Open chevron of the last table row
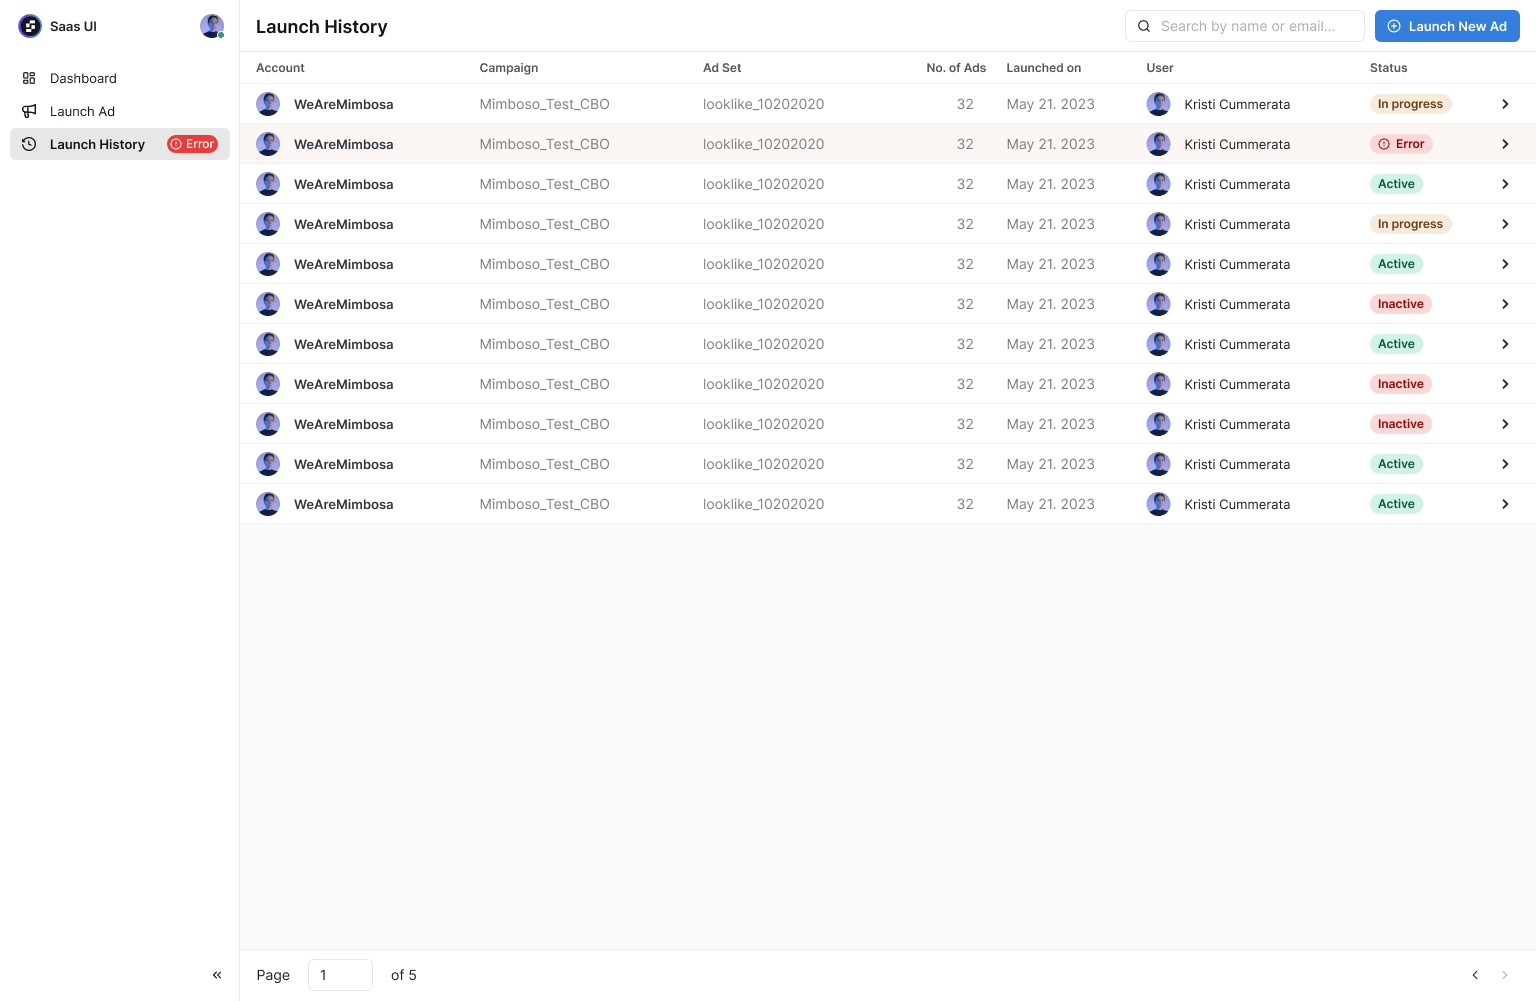1536x1001 pixels. point(1505,504)
